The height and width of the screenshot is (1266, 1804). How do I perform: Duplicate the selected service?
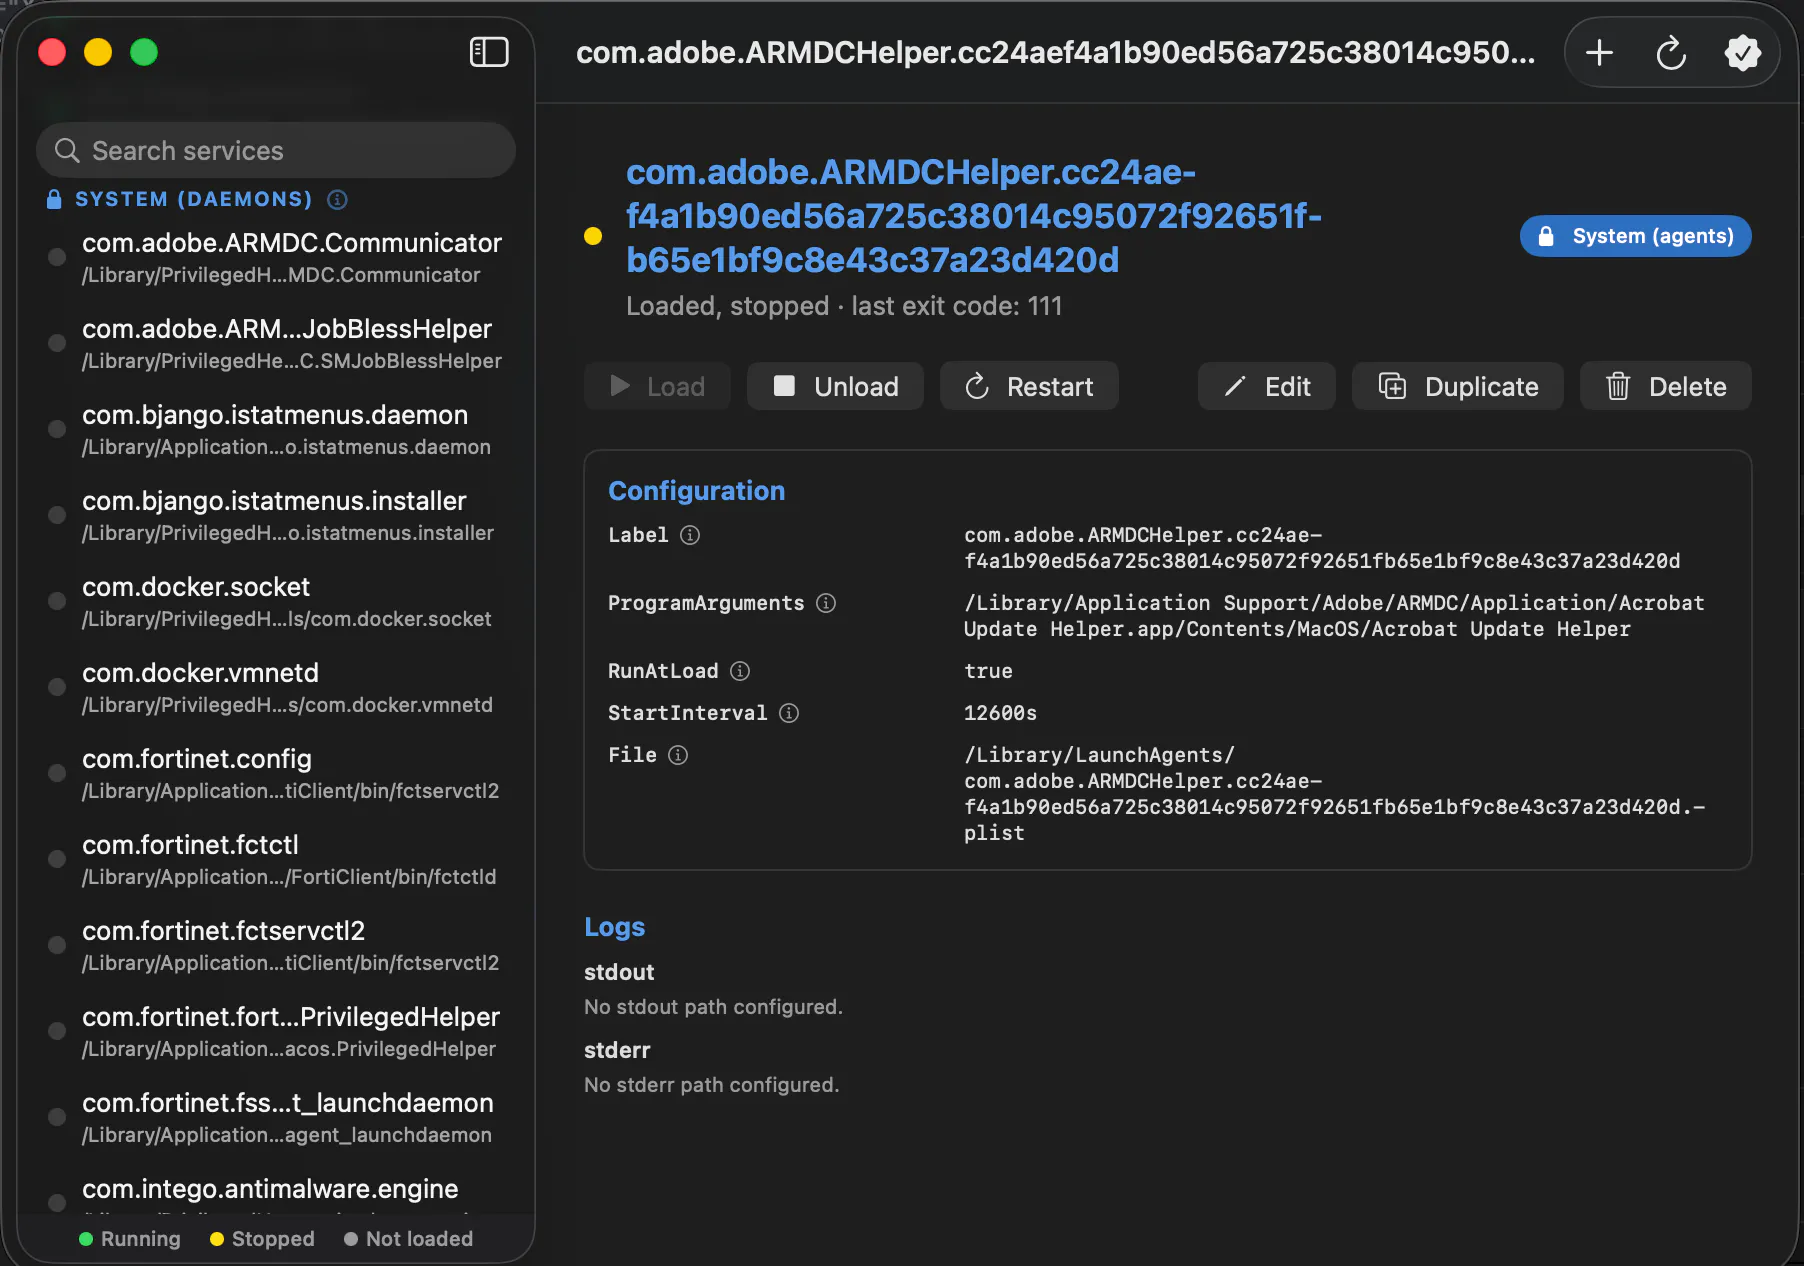click(1458, 386)
